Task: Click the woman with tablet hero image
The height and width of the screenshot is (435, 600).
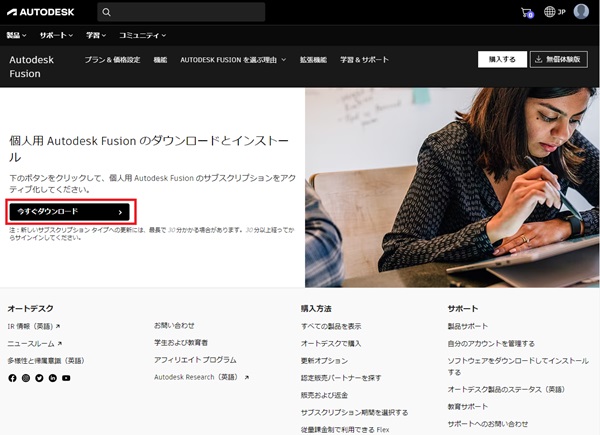Action: tap(452, 187)
